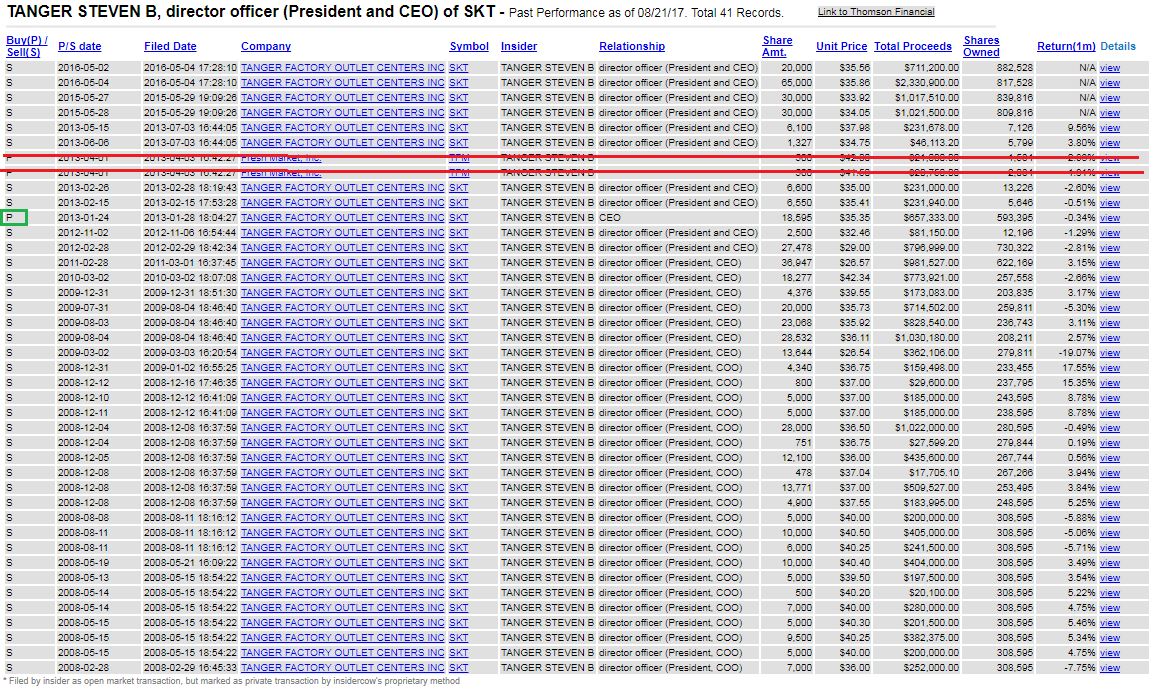Image resolution: width=1173 pixels, height=694 pixels.
Task: Open view link for the $711,200.00 sale
Action: pyautogui.click(x=1109, y=68)
